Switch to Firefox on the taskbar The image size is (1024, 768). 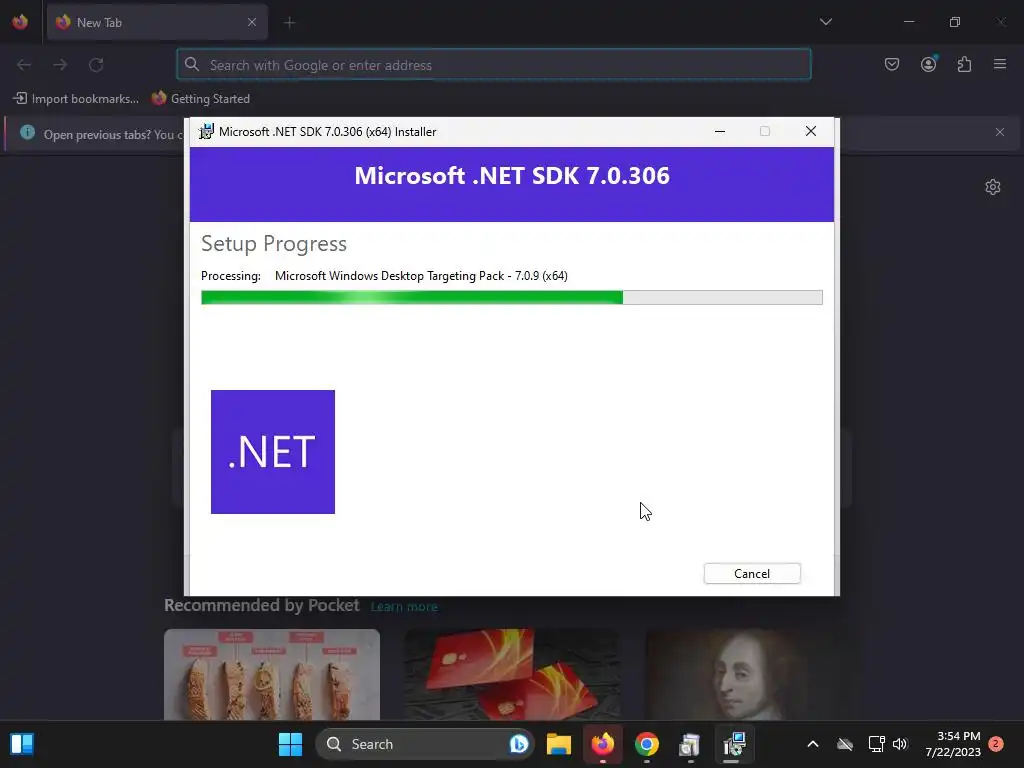(x=603, y=744)
